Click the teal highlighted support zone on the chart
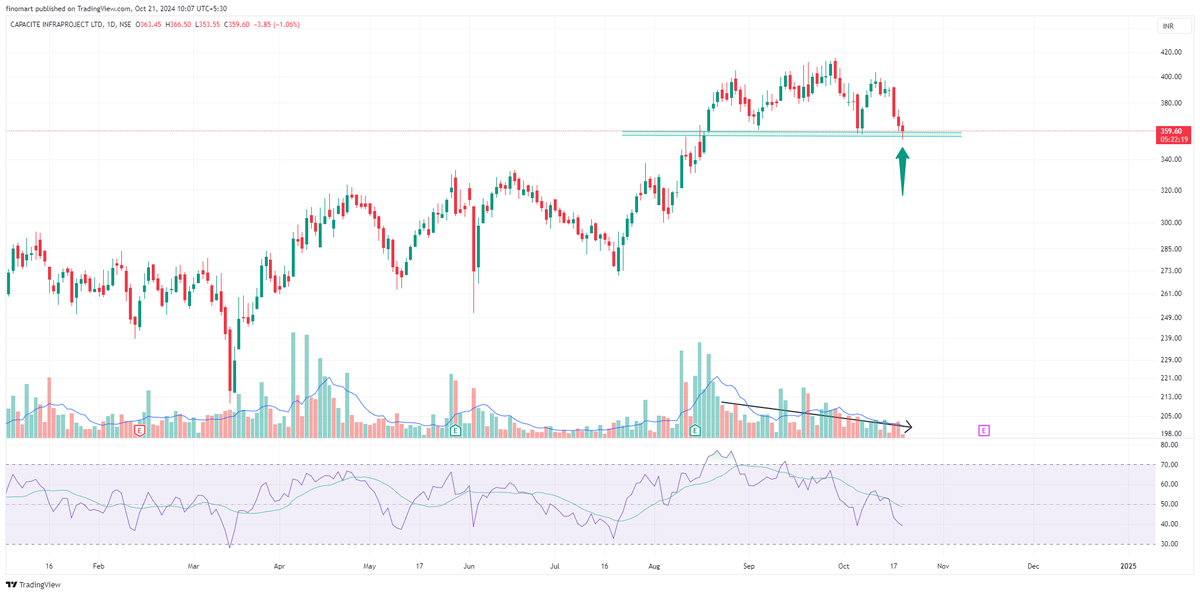1200x595 pixels. click(x=790, y=133)
